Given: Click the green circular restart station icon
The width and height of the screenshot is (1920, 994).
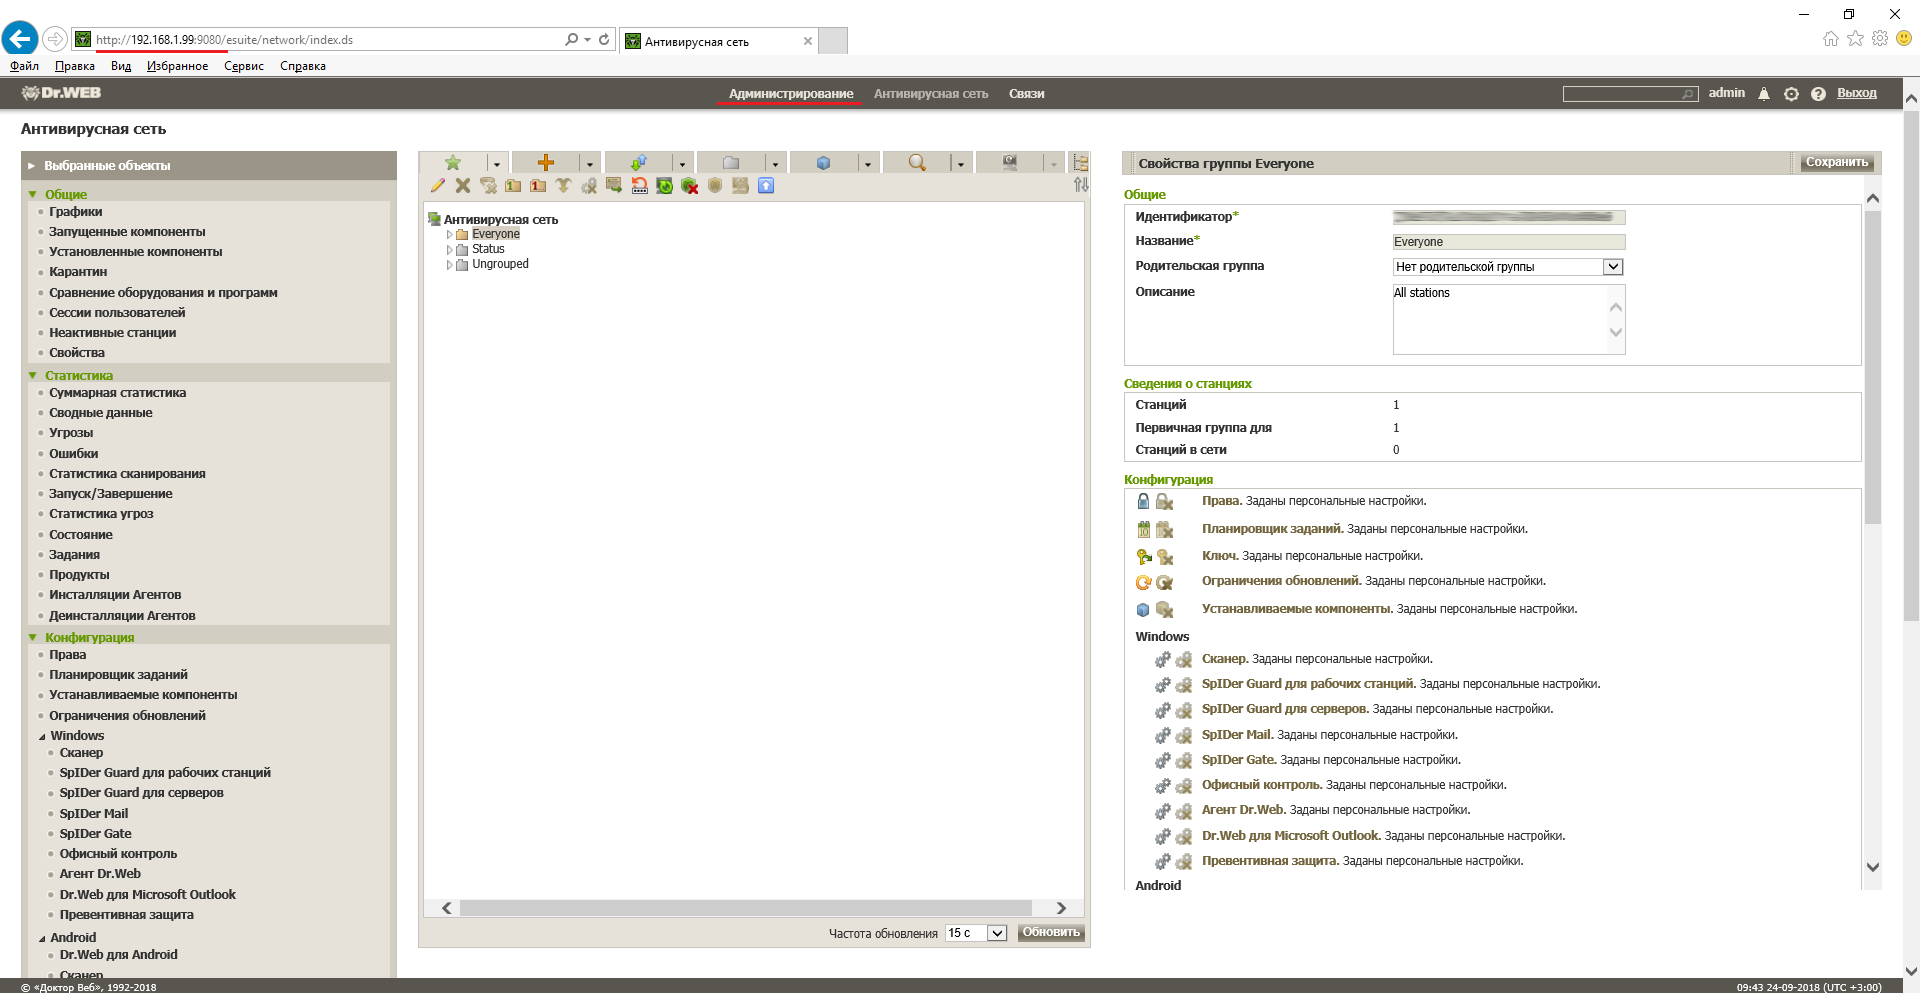Looking at the screenshot, I should [x=665, y=186].
